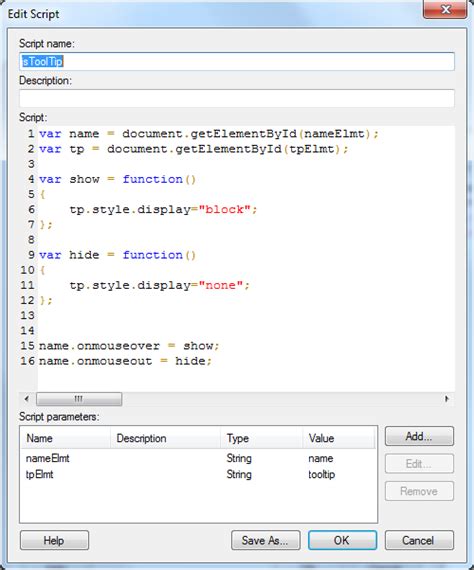Screen dimensions: 474x570
Task: Click 'var show = function()' on line 4
Action: click(117, 179)
